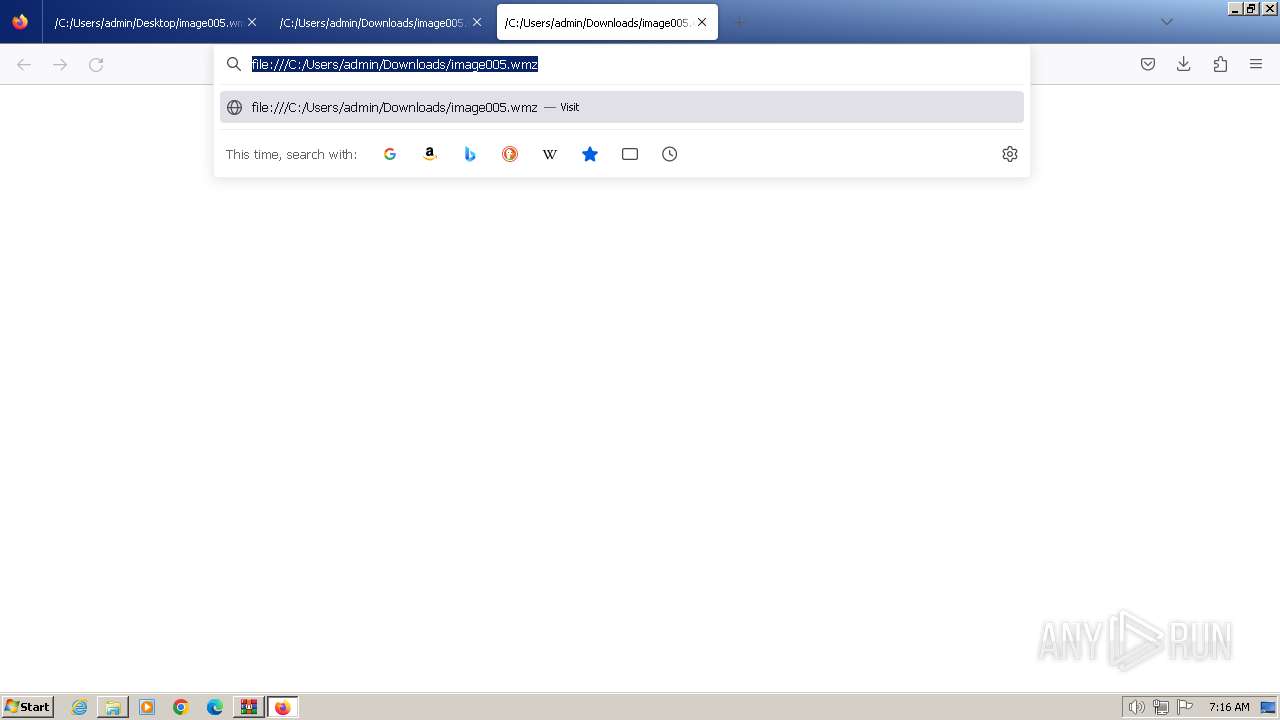This screenshot has width=1280, height=720.
Task: Open Firefox application hamburger menu
Action: [x=1256, y=64]
